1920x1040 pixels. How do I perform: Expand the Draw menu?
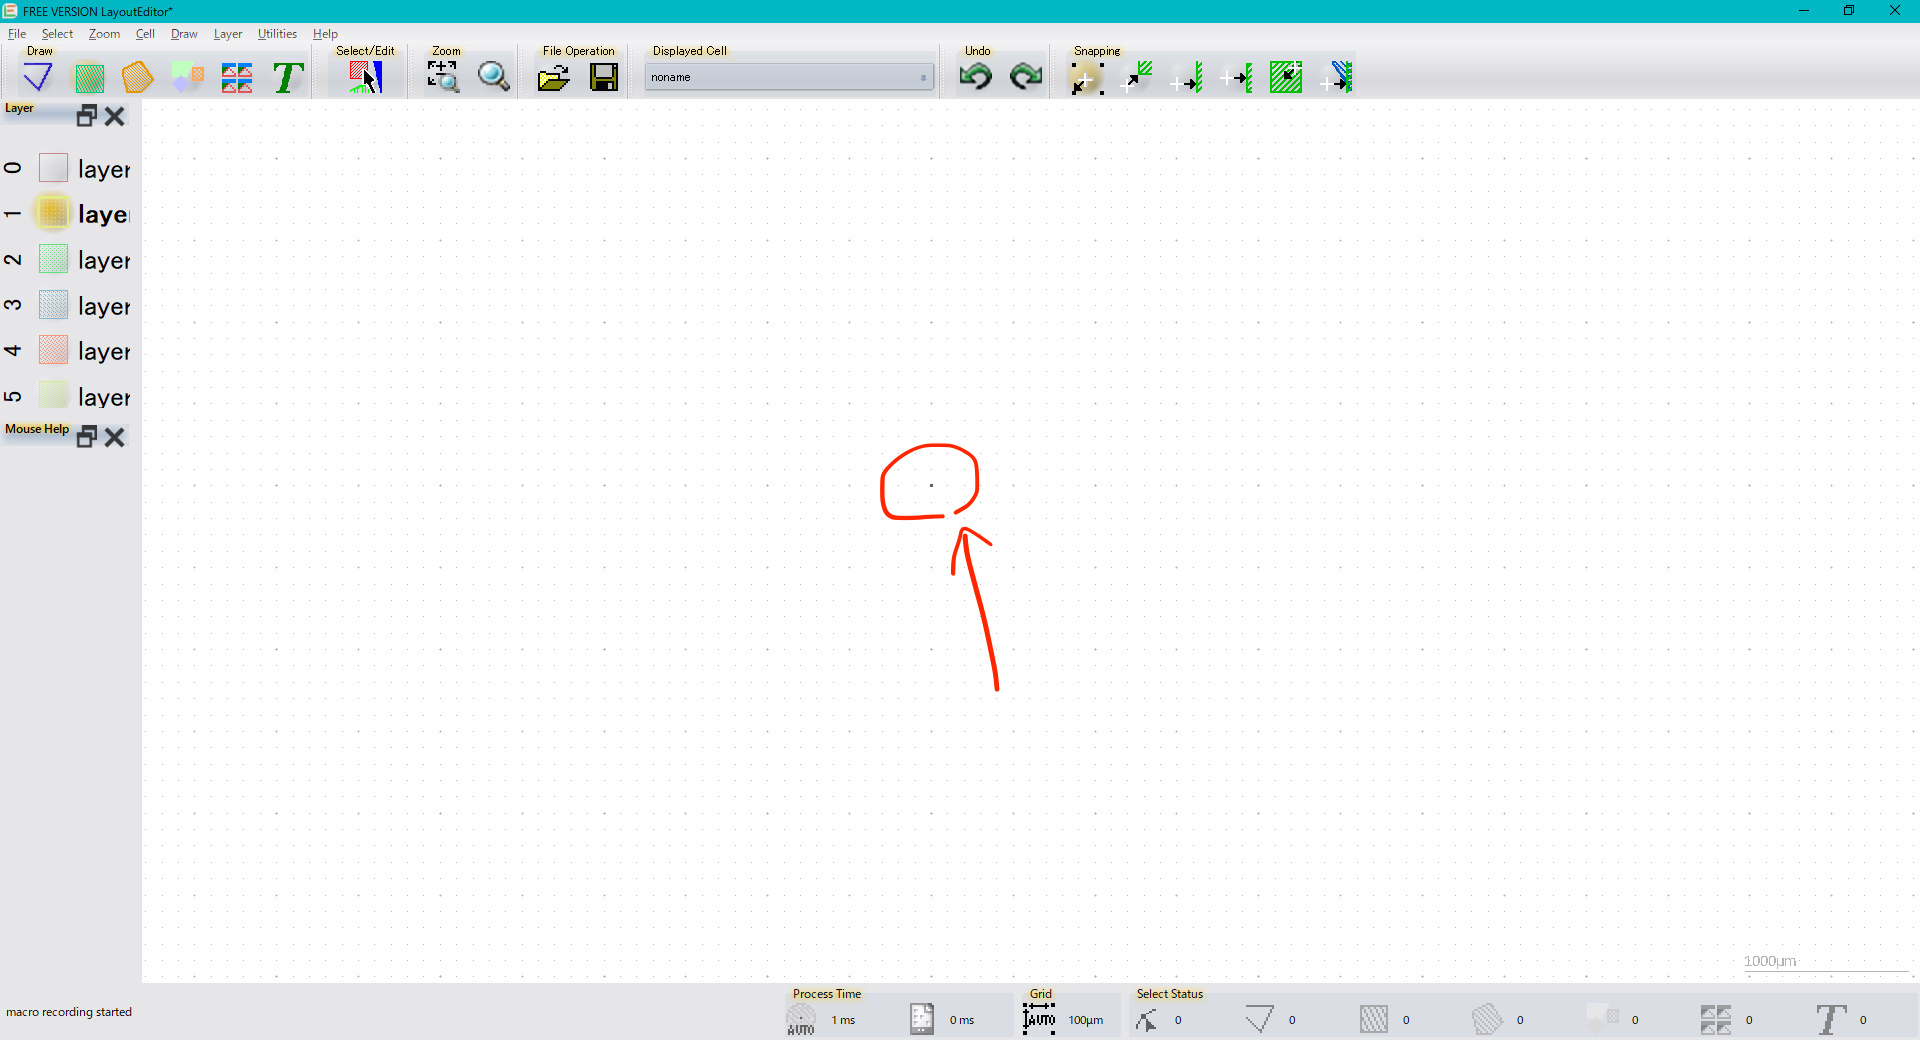click(x=184, y=34)
